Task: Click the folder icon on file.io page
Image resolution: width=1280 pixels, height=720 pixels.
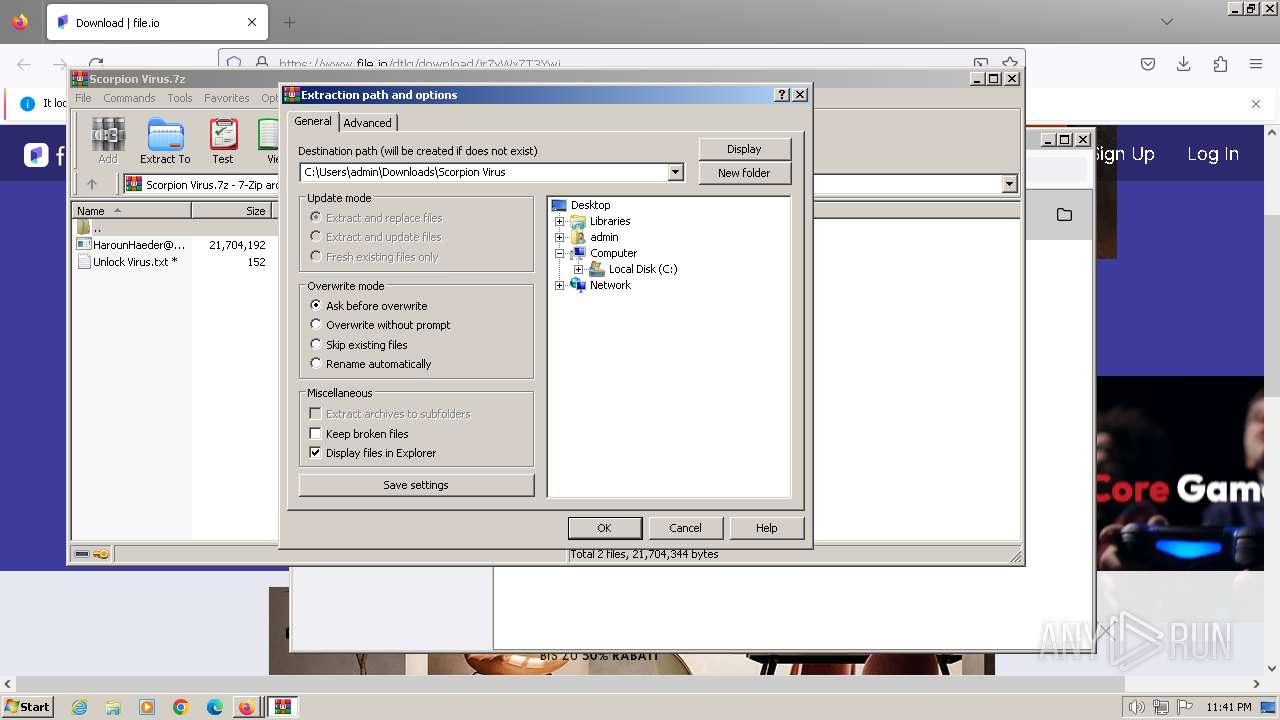Action: point(1064,214)
